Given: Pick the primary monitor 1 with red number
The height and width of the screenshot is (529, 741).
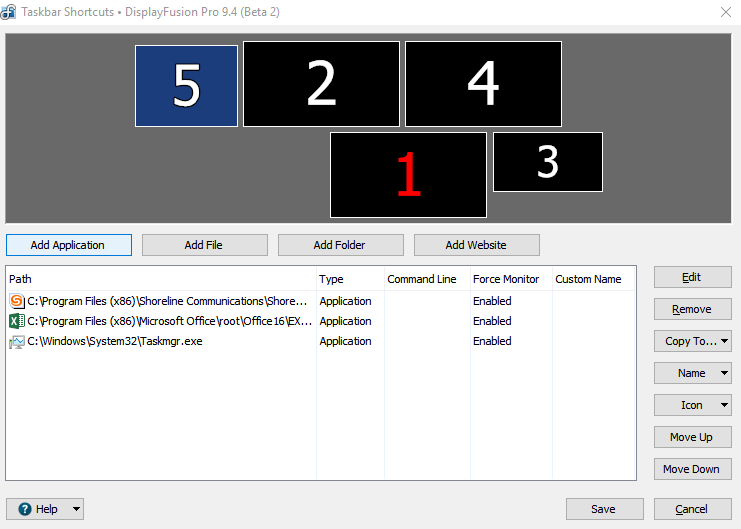Looking at the screenshot, I should (408, 175).
